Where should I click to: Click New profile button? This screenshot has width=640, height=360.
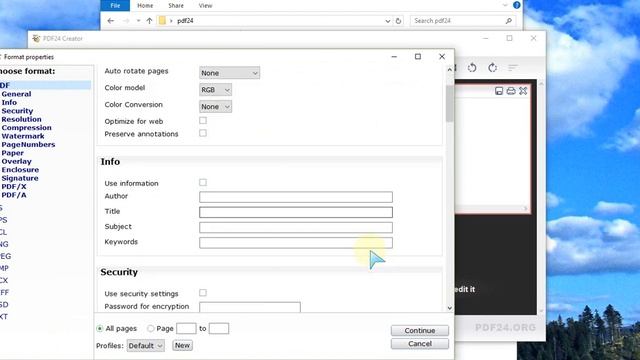tap(182, 345)
